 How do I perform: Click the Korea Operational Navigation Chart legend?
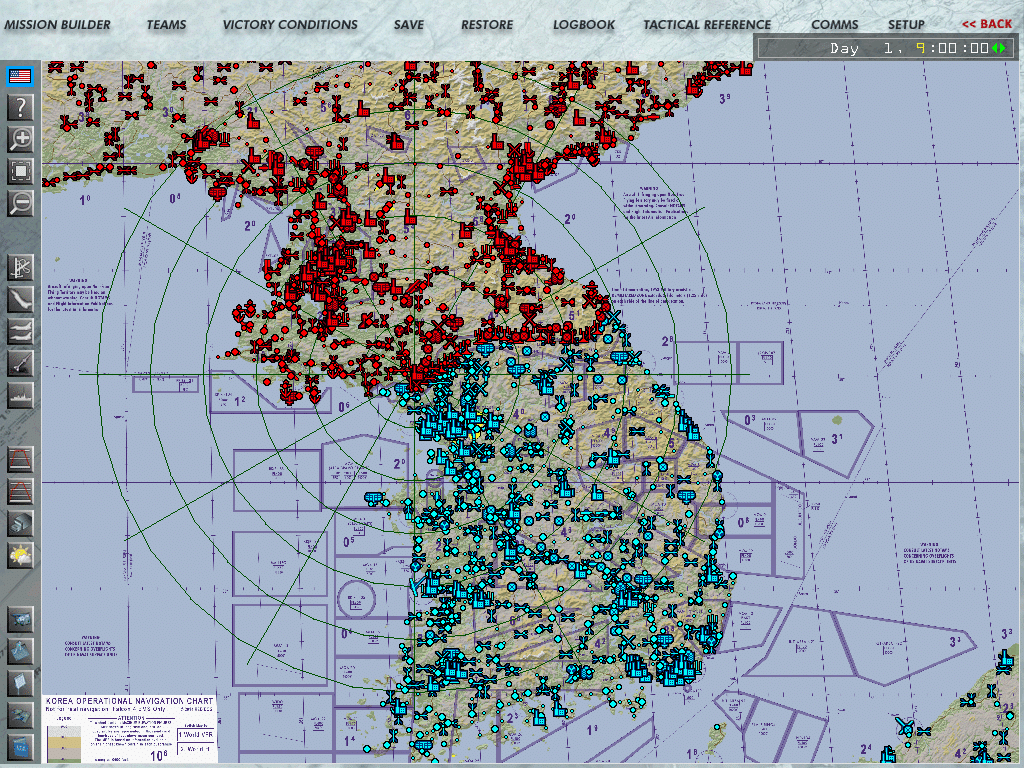129,729
